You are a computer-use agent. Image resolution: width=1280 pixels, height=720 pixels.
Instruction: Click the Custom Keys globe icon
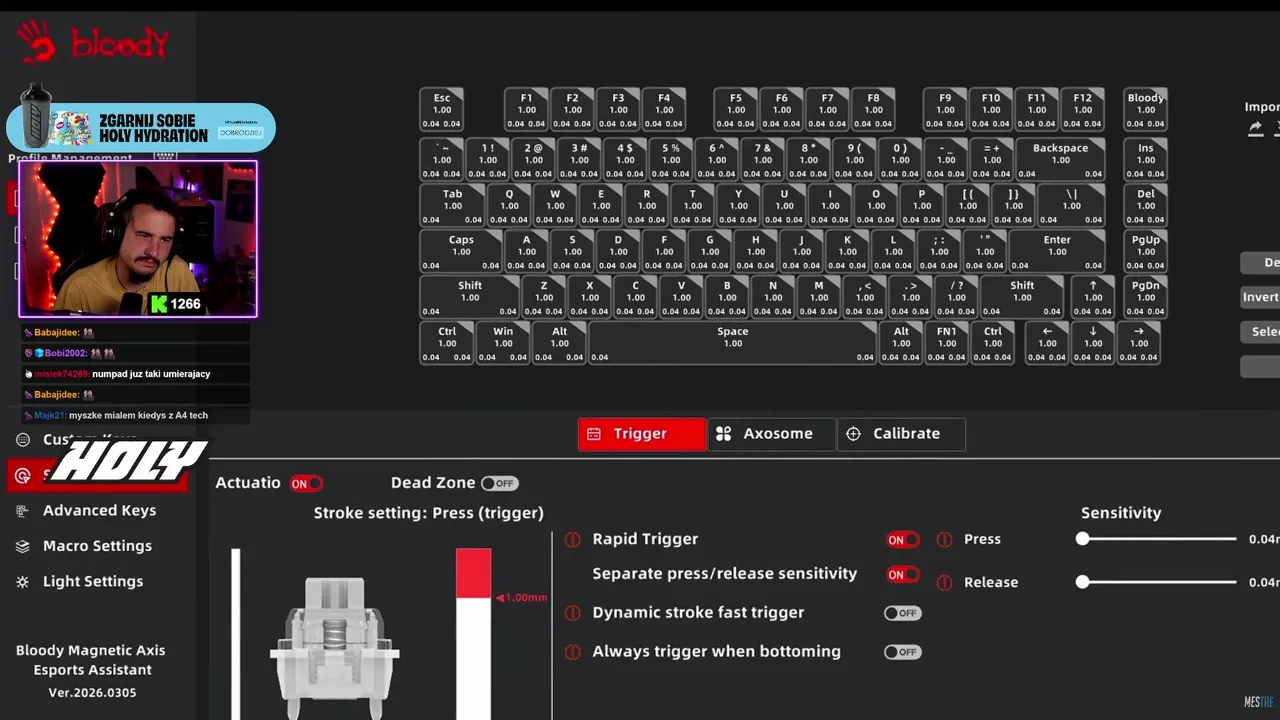coord(23,440)
